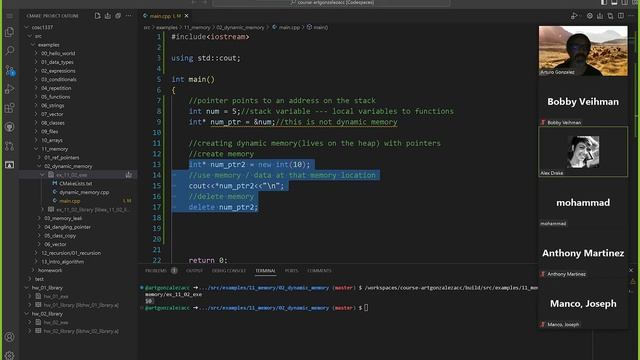
Task: Click the gear icon in editor toolbar
Action: click(589, 16)
